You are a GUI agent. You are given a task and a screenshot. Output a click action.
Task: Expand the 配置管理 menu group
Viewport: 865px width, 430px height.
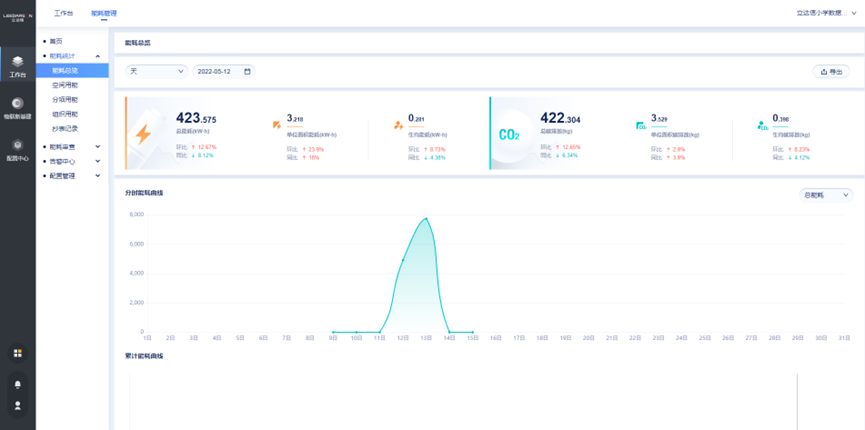97,176
